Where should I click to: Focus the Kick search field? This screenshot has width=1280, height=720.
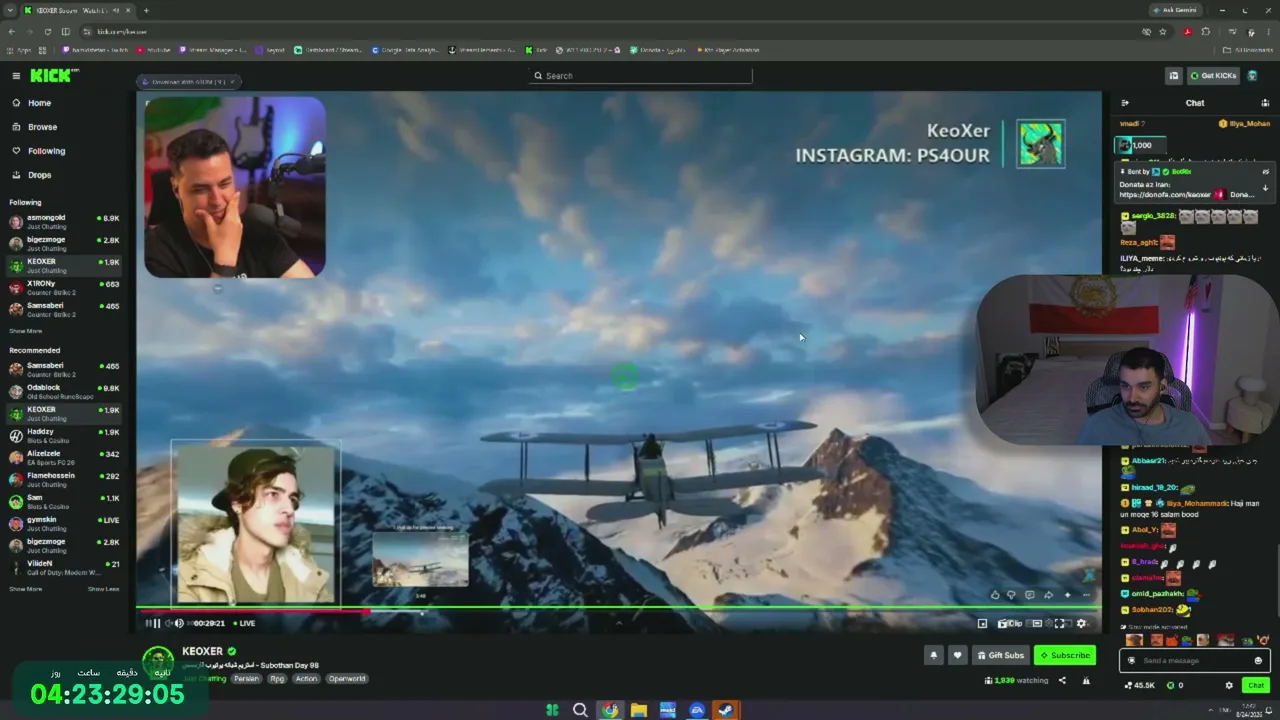tap(642, 76)
